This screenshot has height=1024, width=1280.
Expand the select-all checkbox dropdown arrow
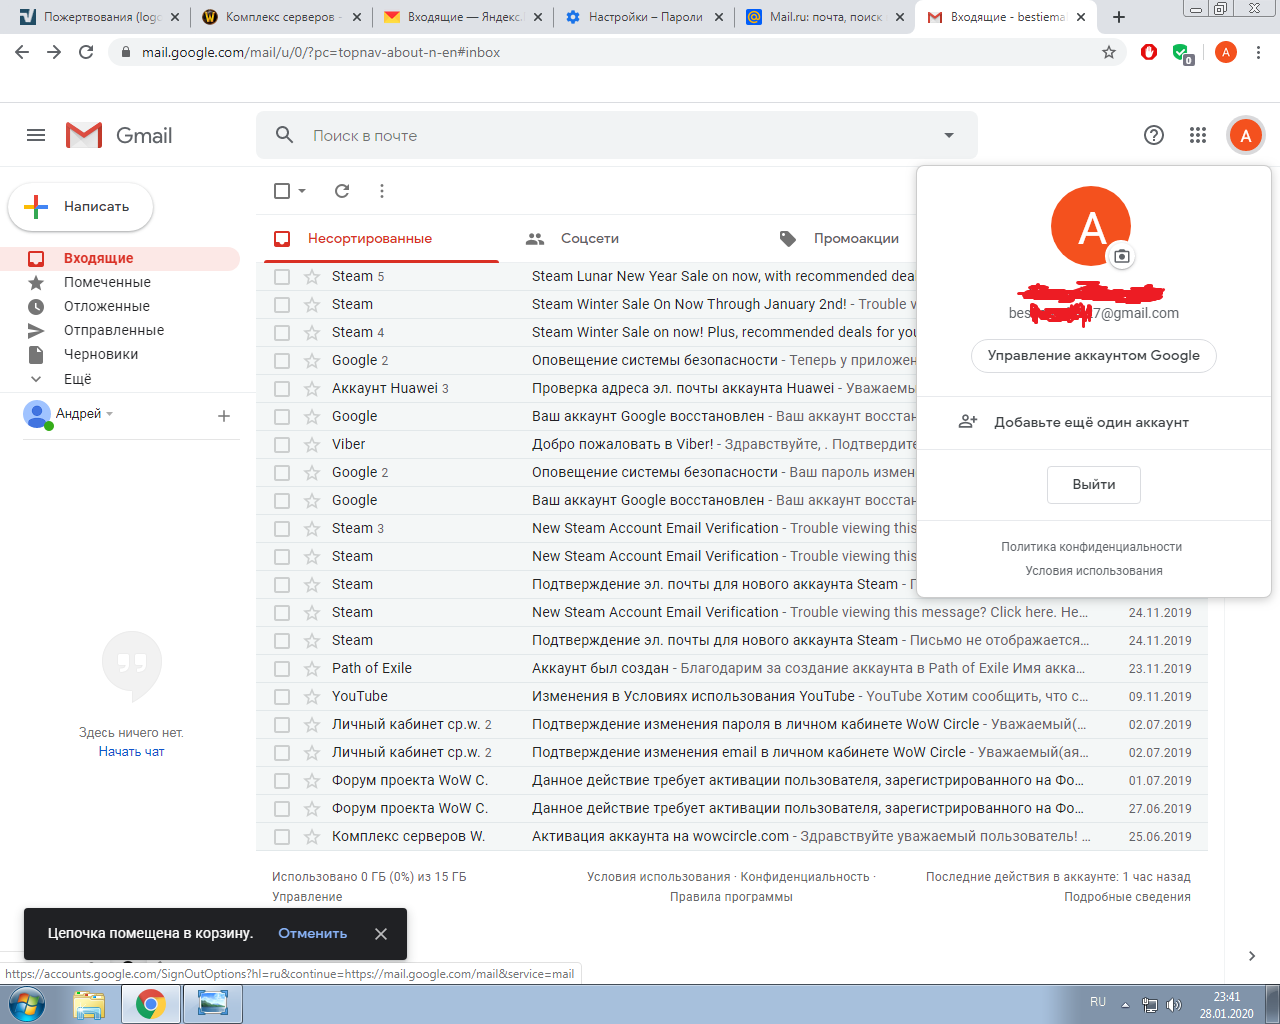[302, 191]
